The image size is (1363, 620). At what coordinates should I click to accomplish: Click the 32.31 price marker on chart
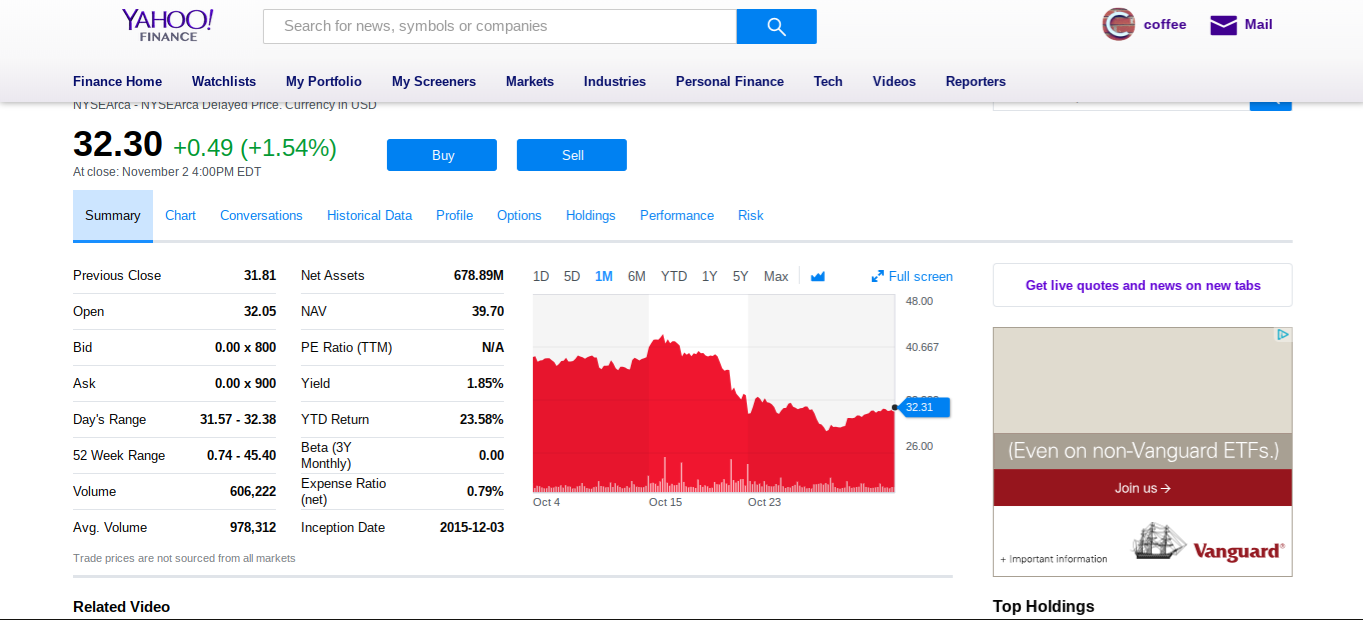pos(920,407)
